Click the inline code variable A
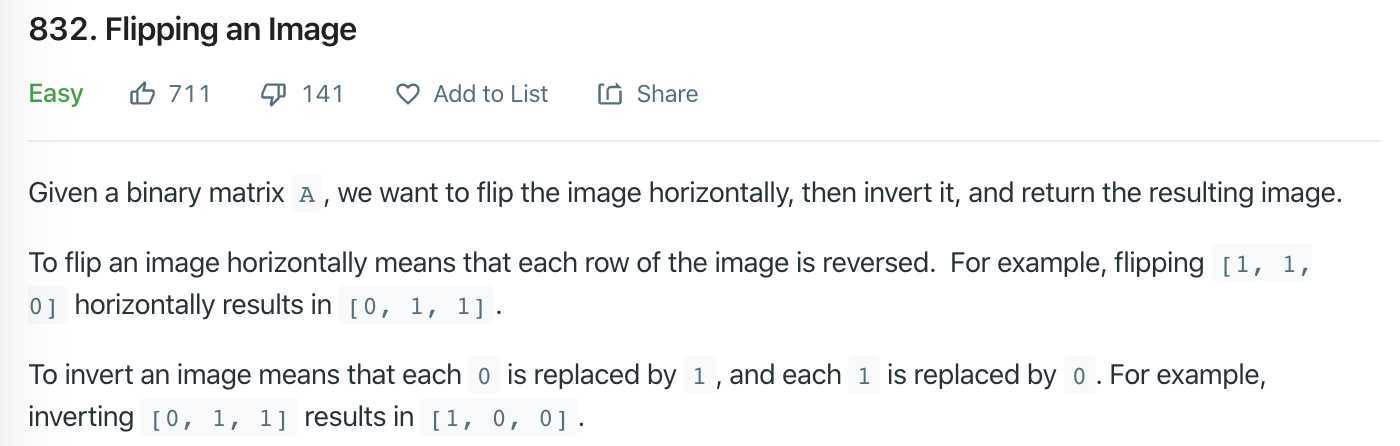 click(x=308, y=194)
